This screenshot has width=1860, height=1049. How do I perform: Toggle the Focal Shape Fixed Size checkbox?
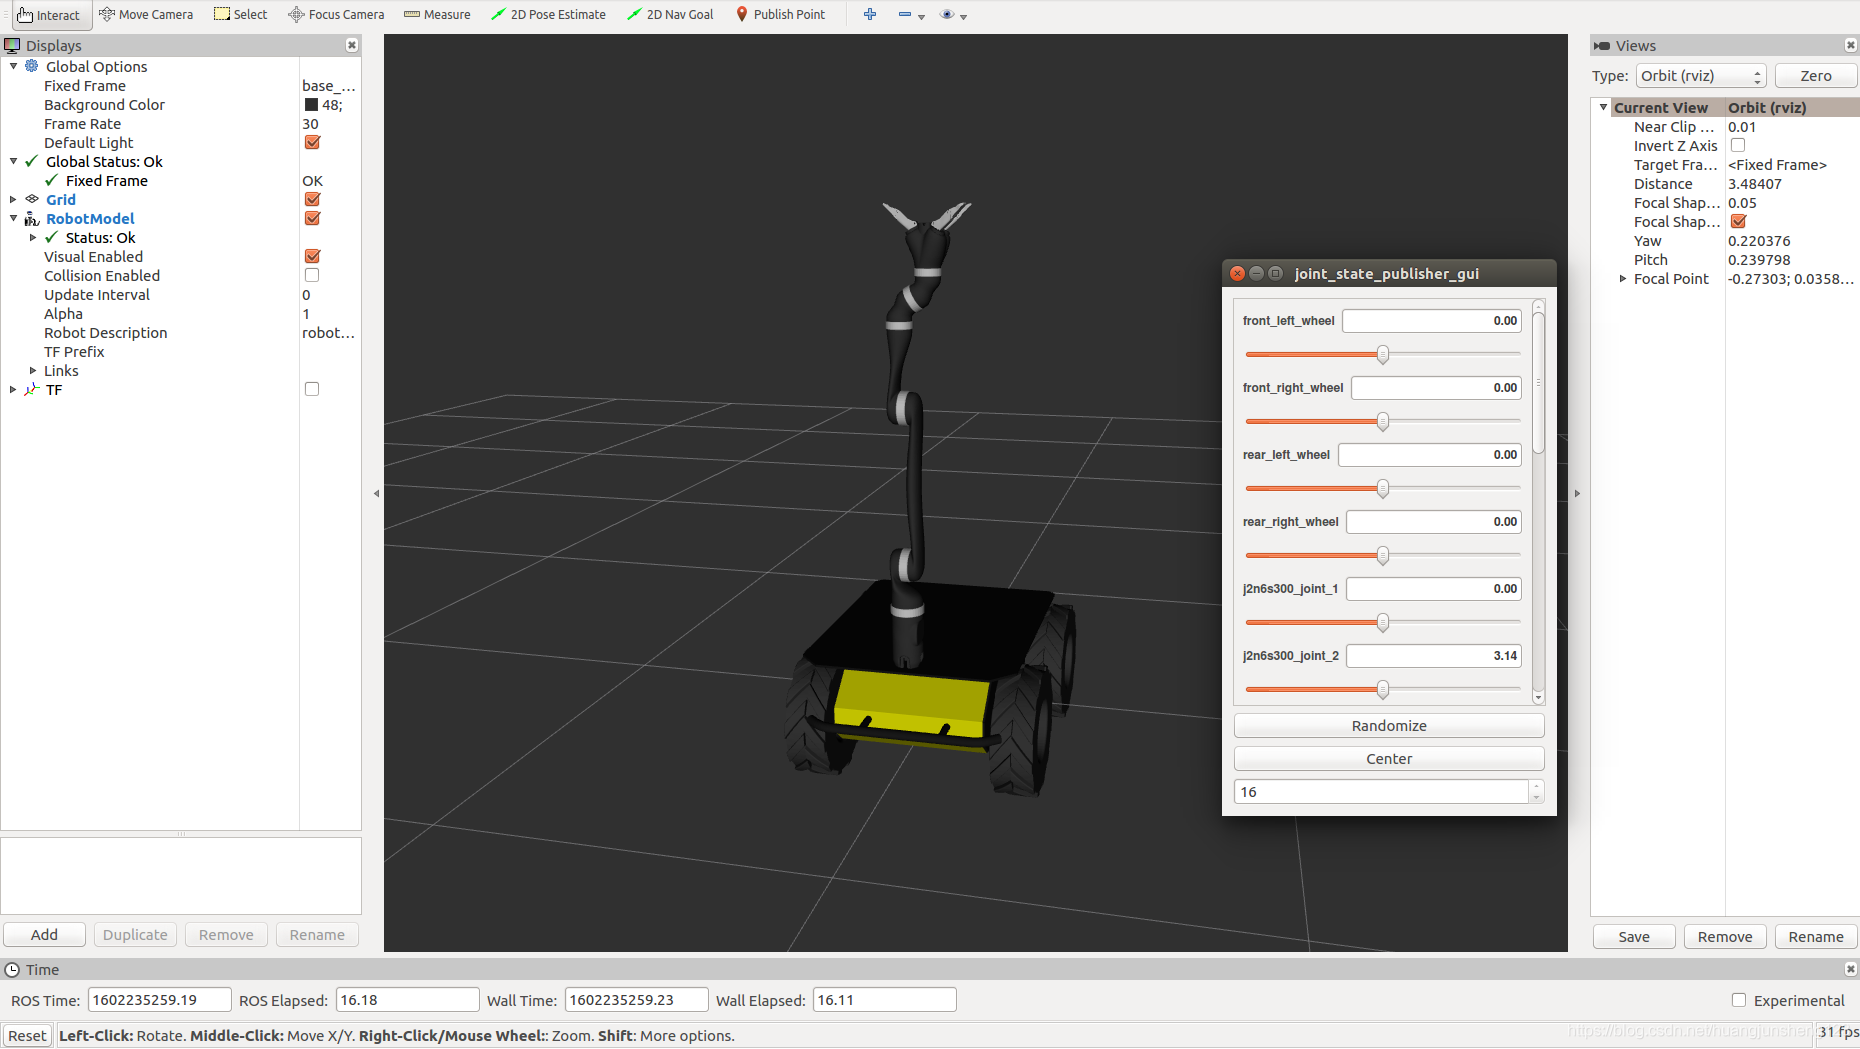click(1738, 221)
